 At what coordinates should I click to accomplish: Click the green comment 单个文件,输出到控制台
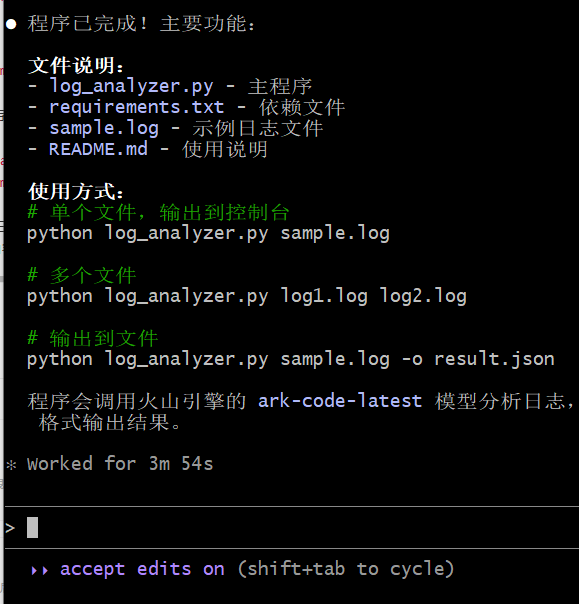click(158, 212)
